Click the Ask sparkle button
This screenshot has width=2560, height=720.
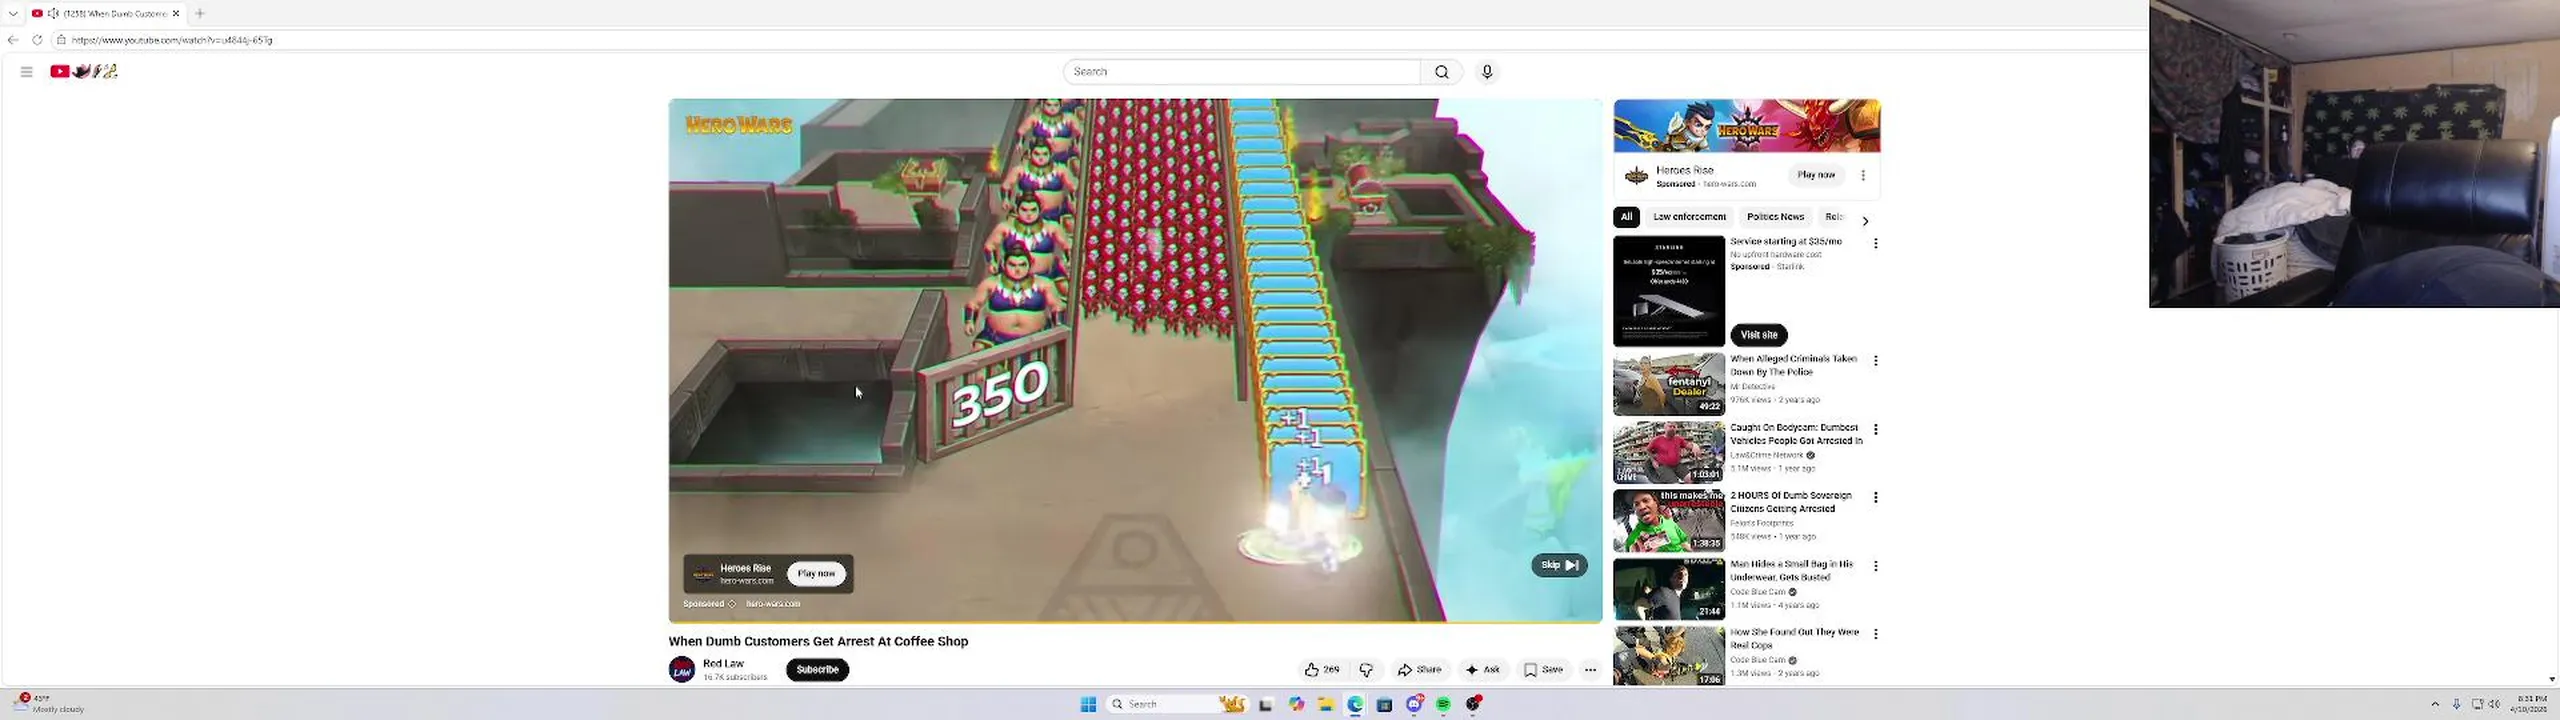point(1482,670)
